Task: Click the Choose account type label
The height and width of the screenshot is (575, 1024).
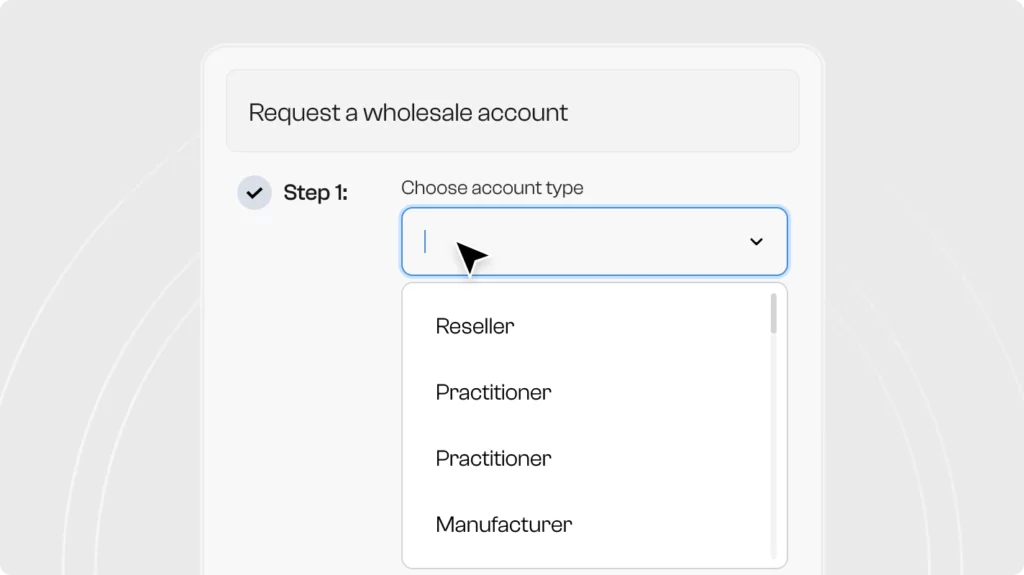Action: pyautogui.click(x=492, y=188)
